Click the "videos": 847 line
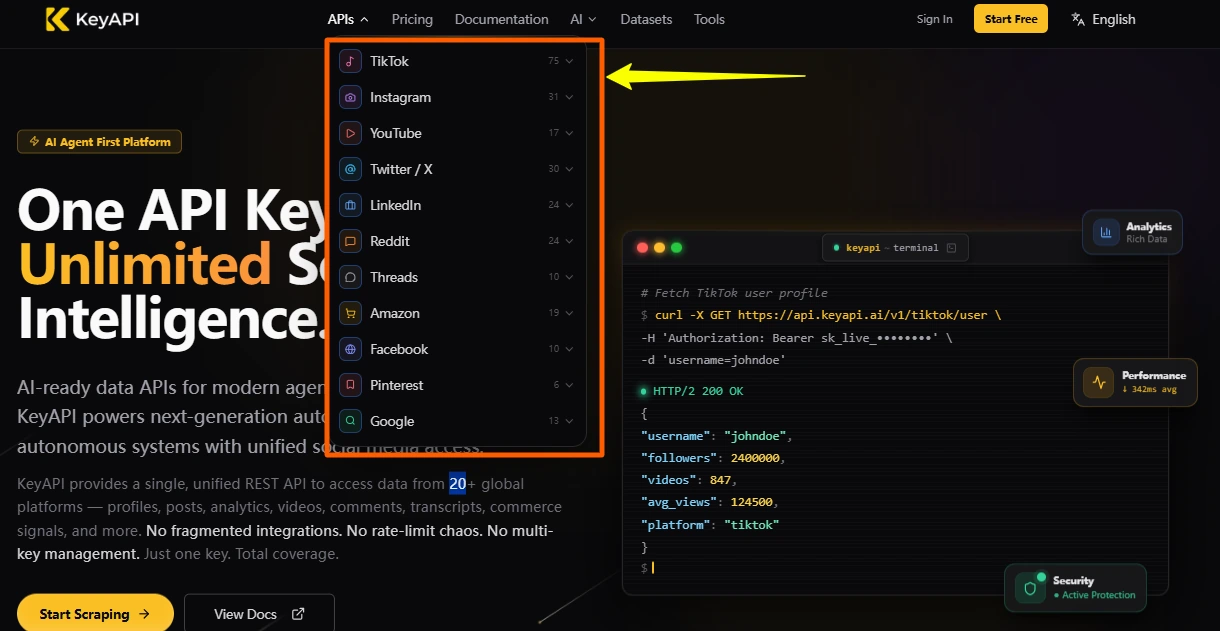This screenshot has height=631, width=1220. tap(688, 480)
